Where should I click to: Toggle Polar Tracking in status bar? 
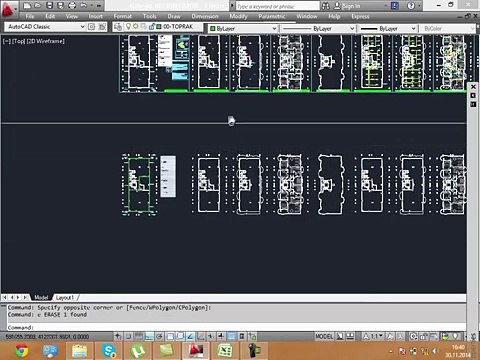click(159, 336)
